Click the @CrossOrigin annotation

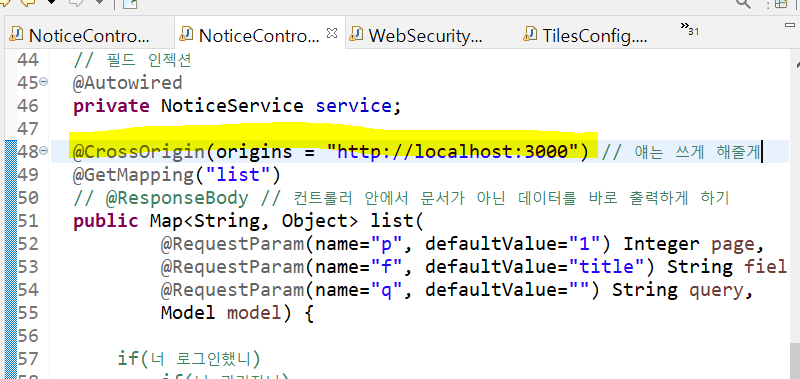click(x=138, y=151)
